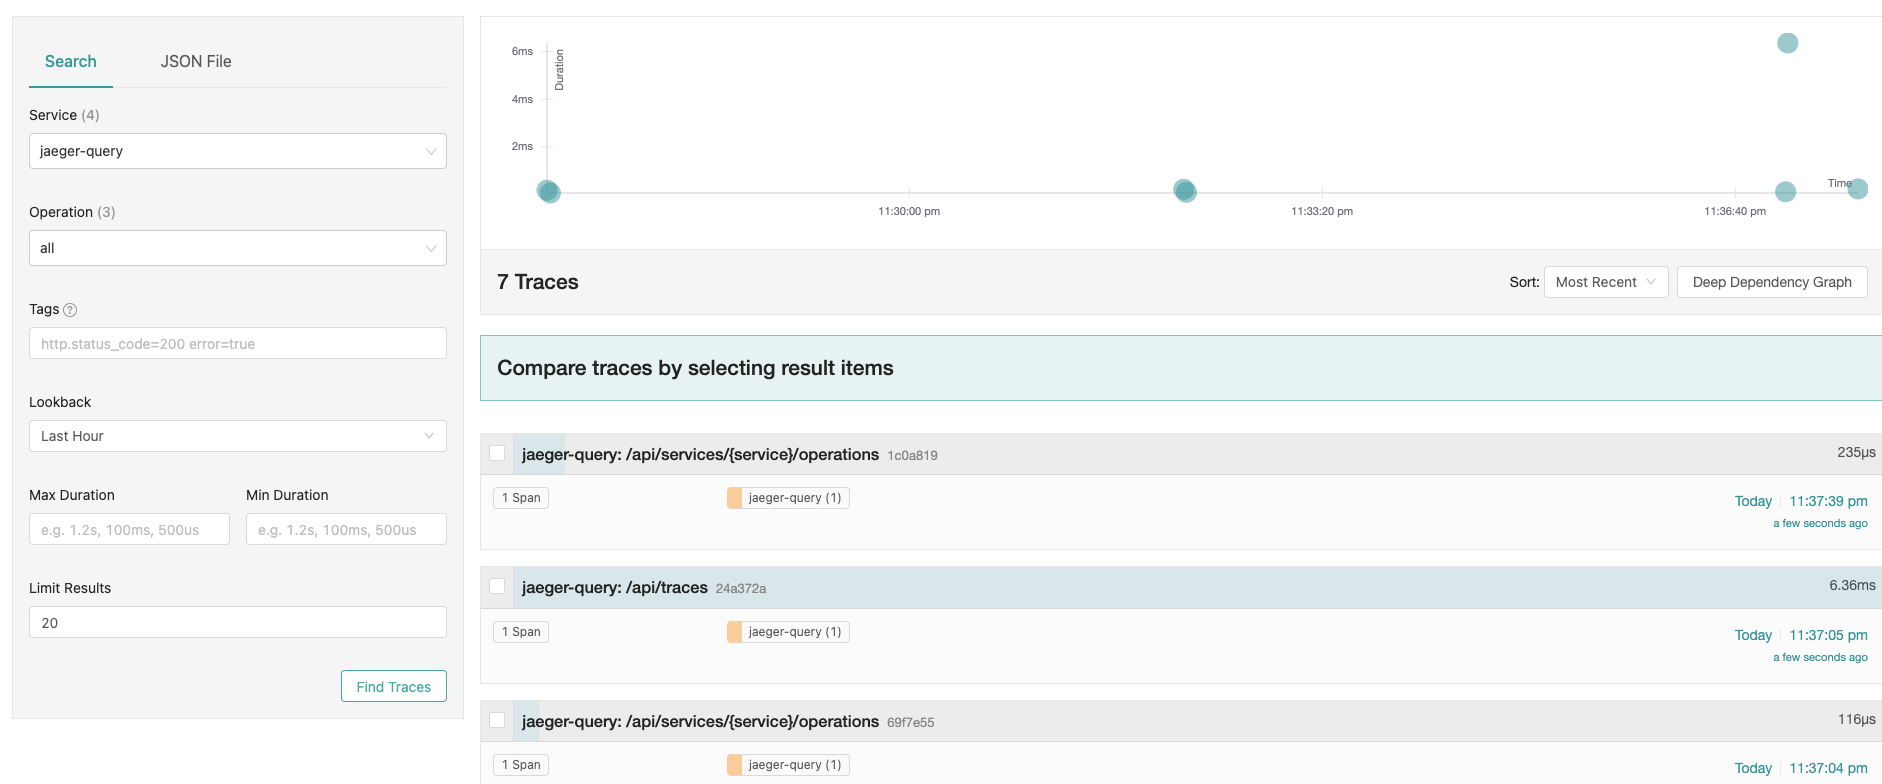Click the Max Duration input field
The image size is (1882, 784).
coord(129,529)
